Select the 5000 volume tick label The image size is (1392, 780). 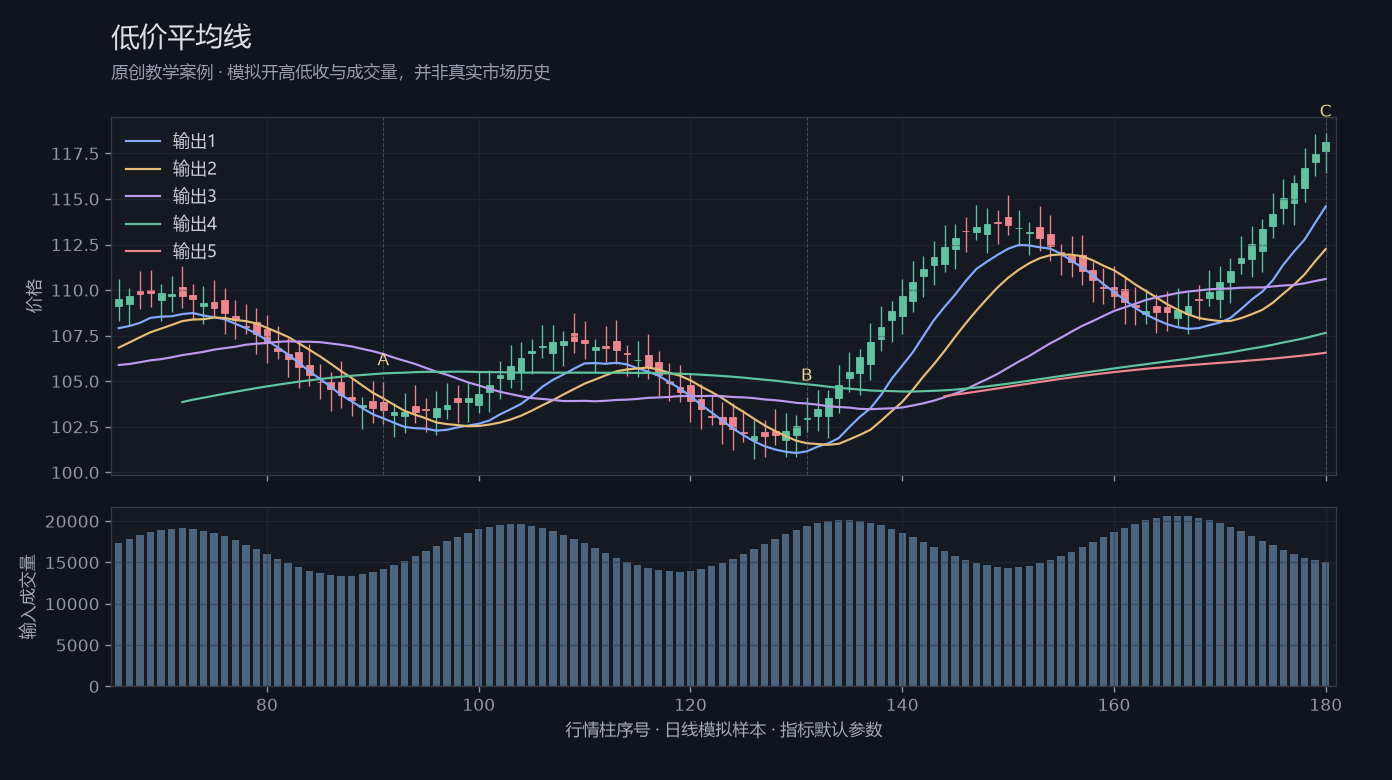tap(79, 646)
